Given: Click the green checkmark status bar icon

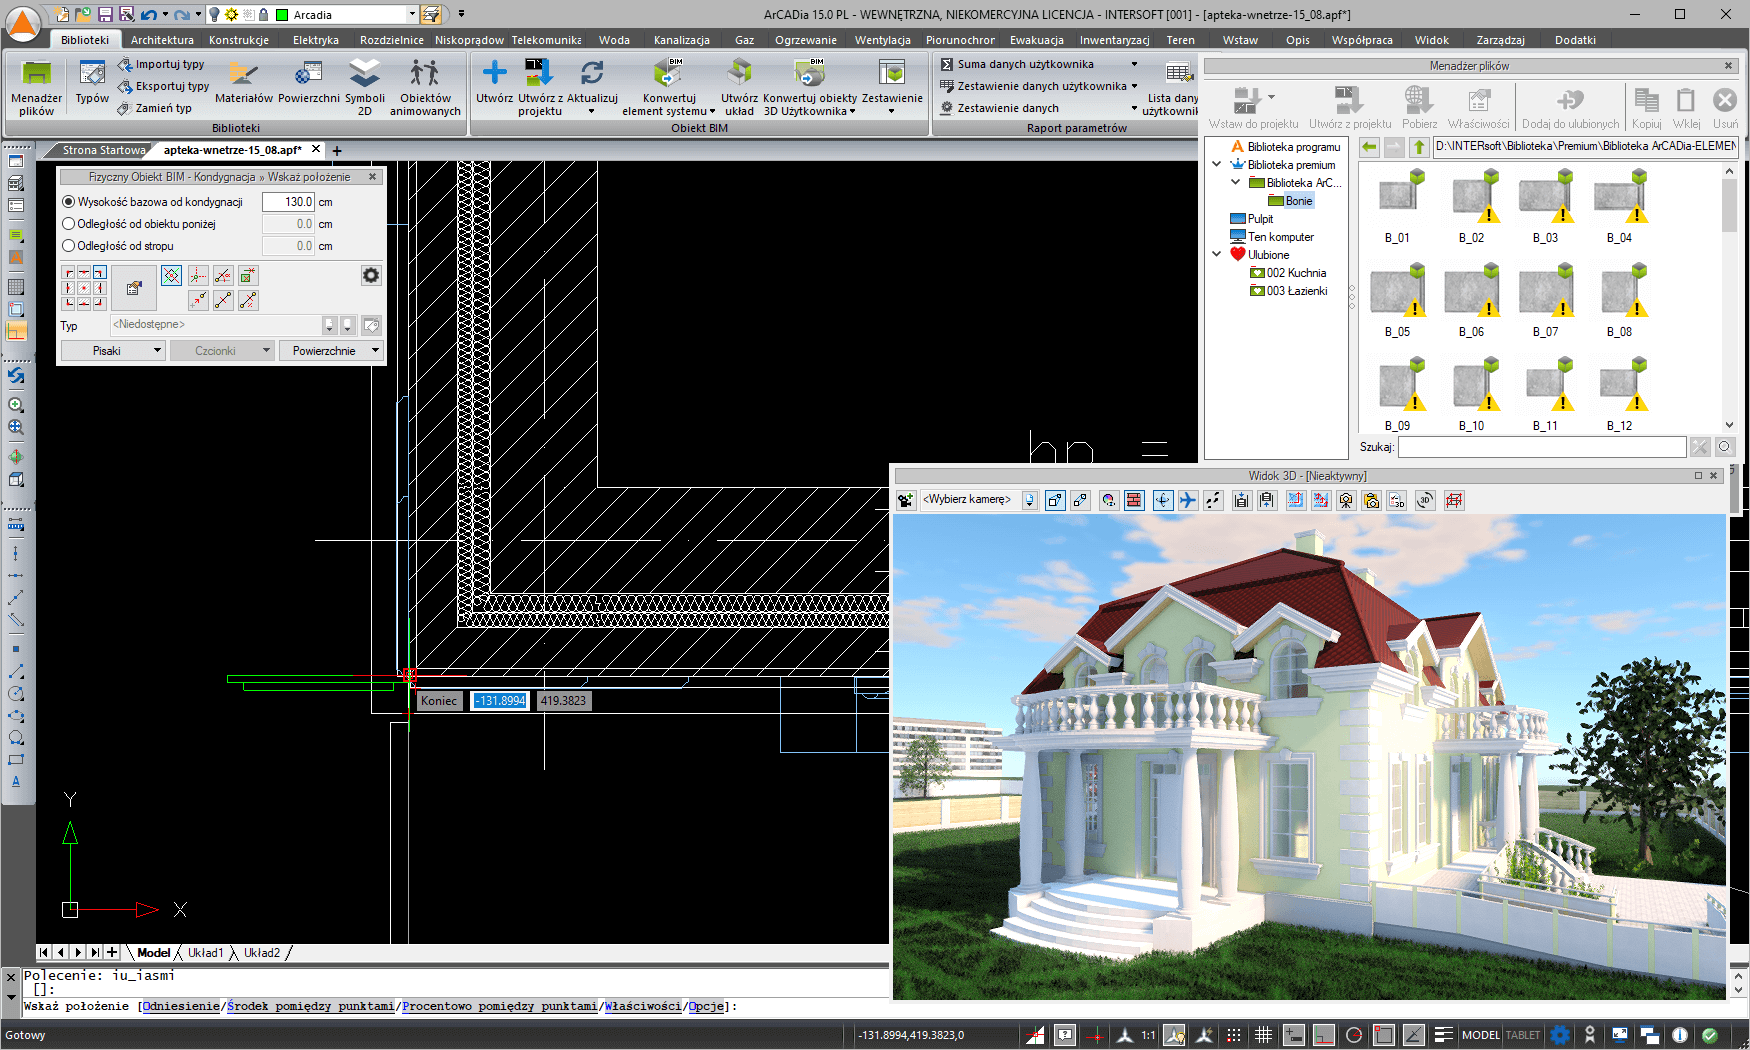Looking at the screenshot, I should click(1710, 1035).
